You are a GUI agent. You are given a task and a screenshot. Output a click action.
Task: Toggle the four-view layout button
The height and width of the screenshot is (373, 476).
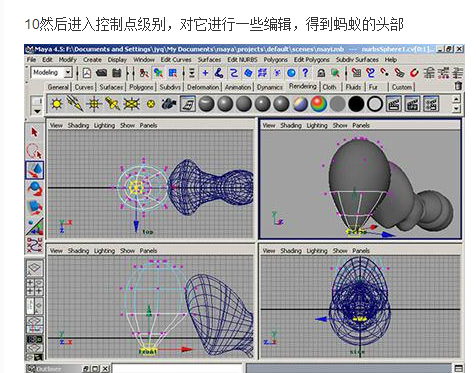click(x=34, y=287)
